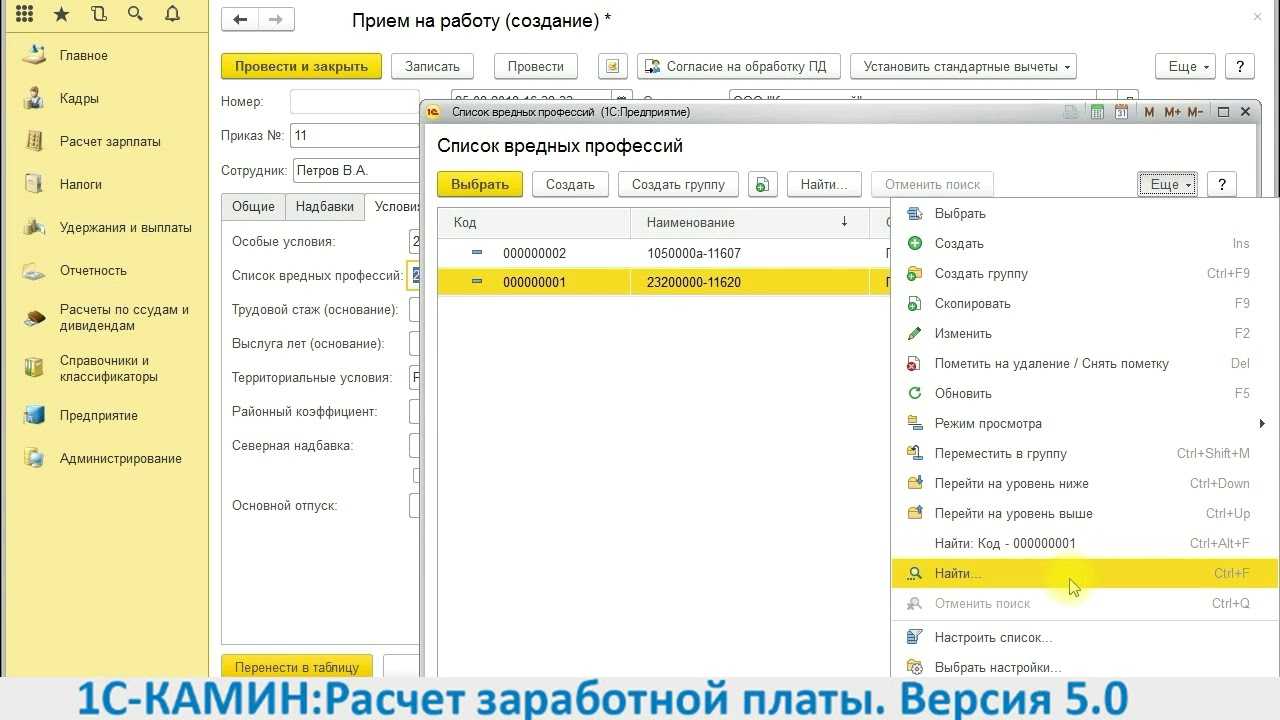
Task: Click the Провести button
Action: pos(536,66)
